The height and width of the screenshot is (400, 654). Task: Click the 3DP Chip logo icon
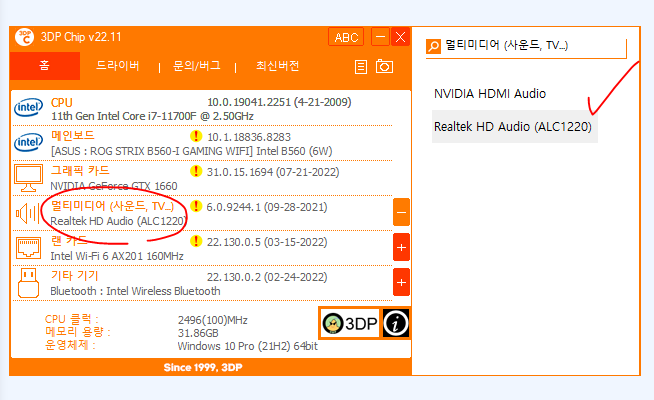24,37
